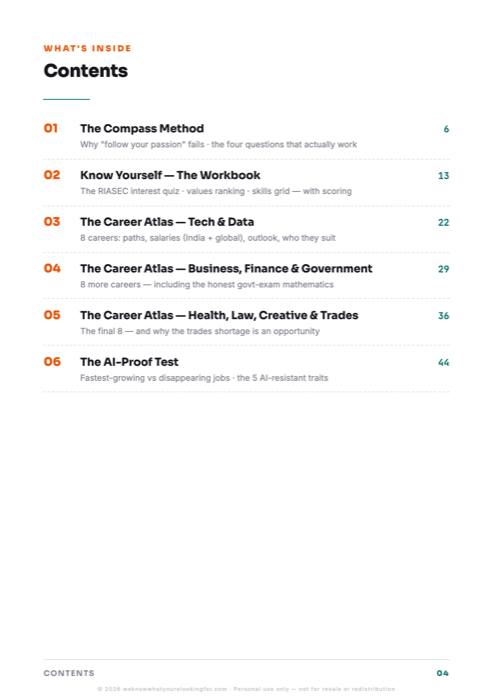Image resolution: width=493 pixels, height=700 pixels.
Task: Click page number 36 in contents list
Action: point(443,316)
